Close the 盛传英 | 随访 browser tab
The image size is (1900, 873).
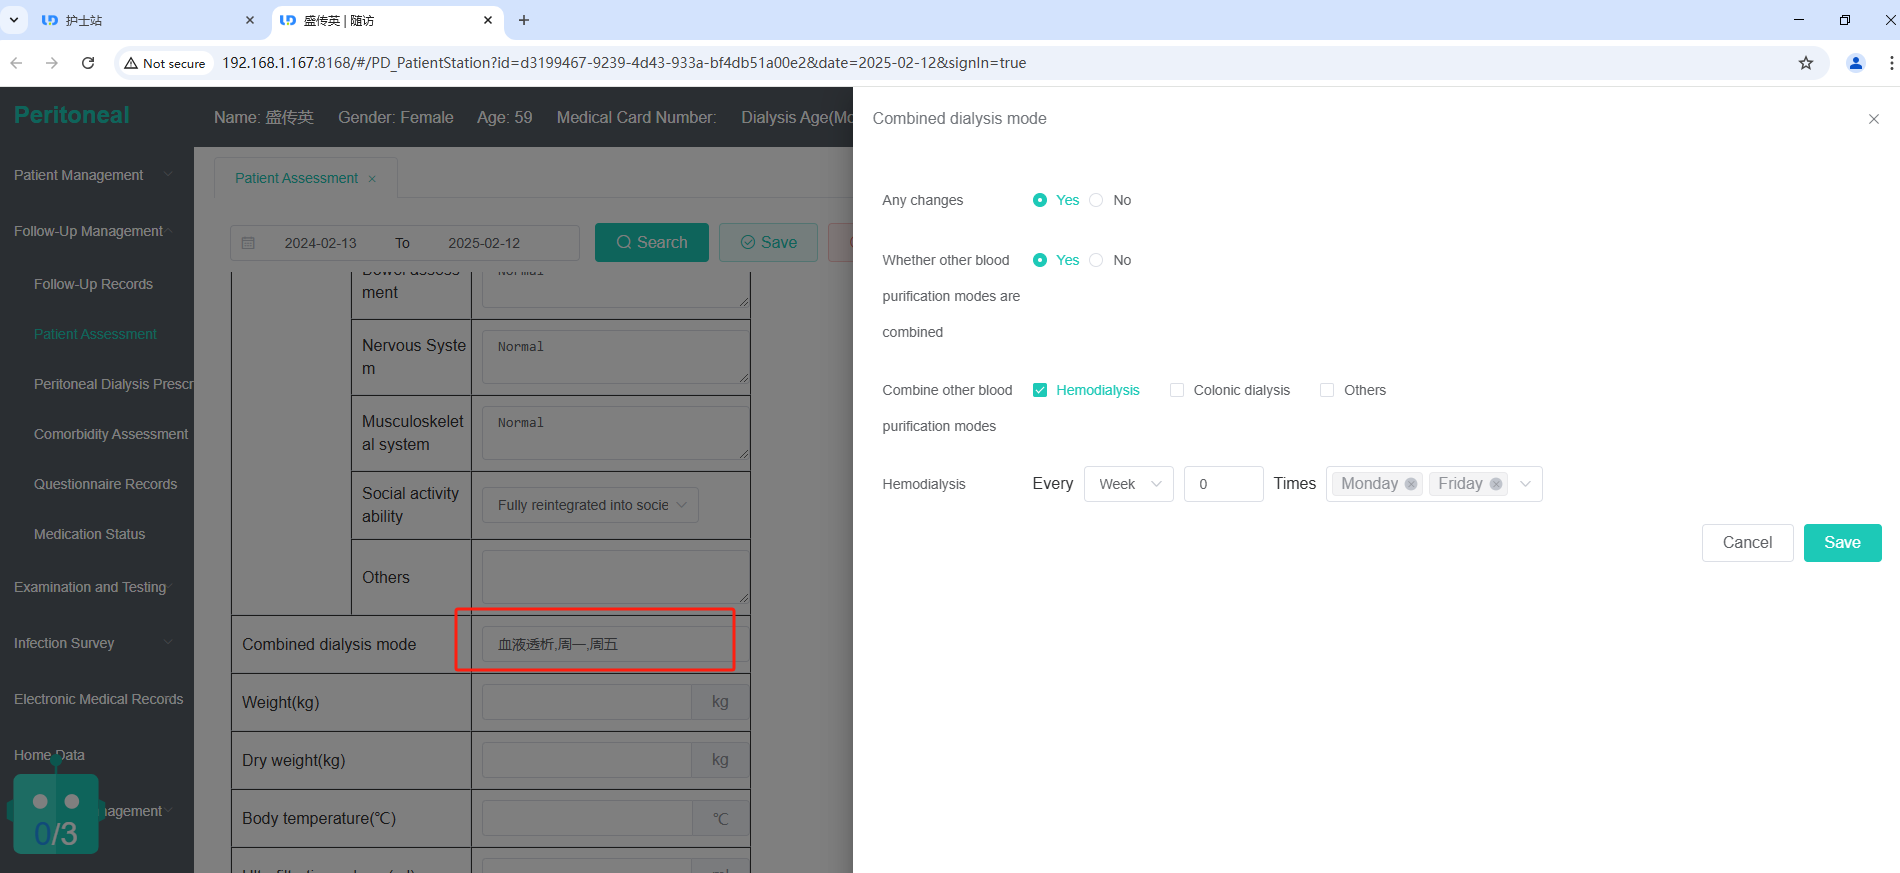point(488,20)
